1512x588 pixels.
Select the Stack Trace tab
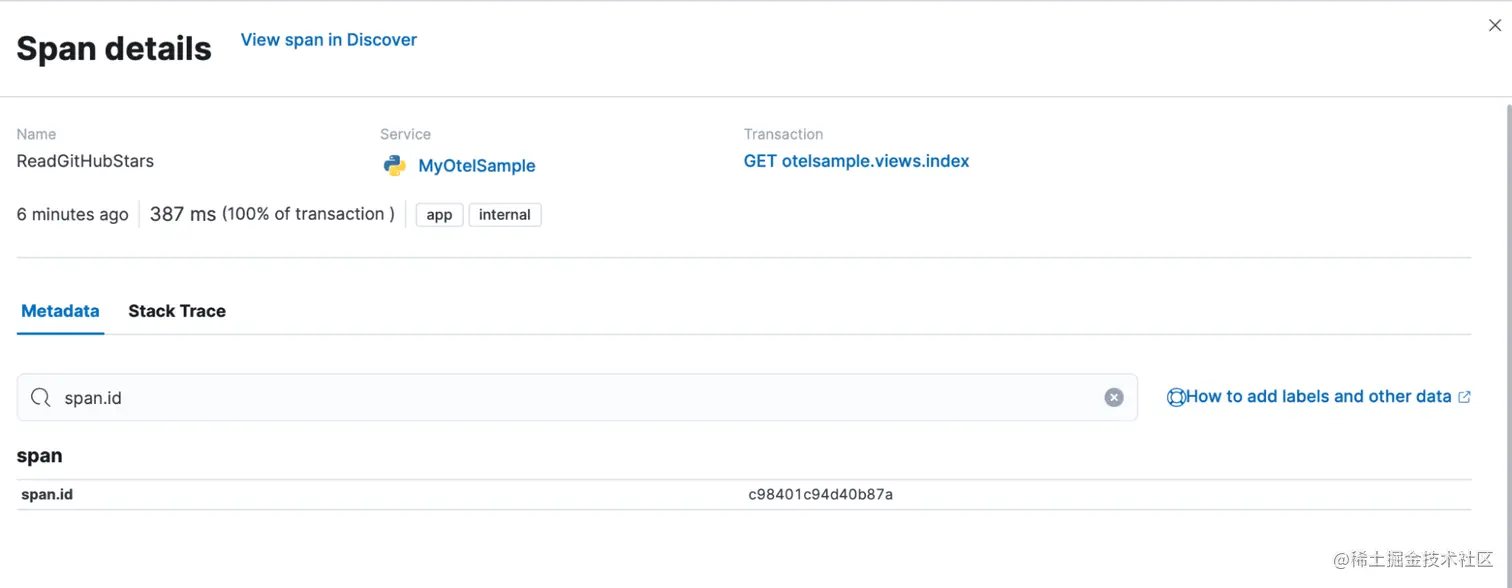176,311
